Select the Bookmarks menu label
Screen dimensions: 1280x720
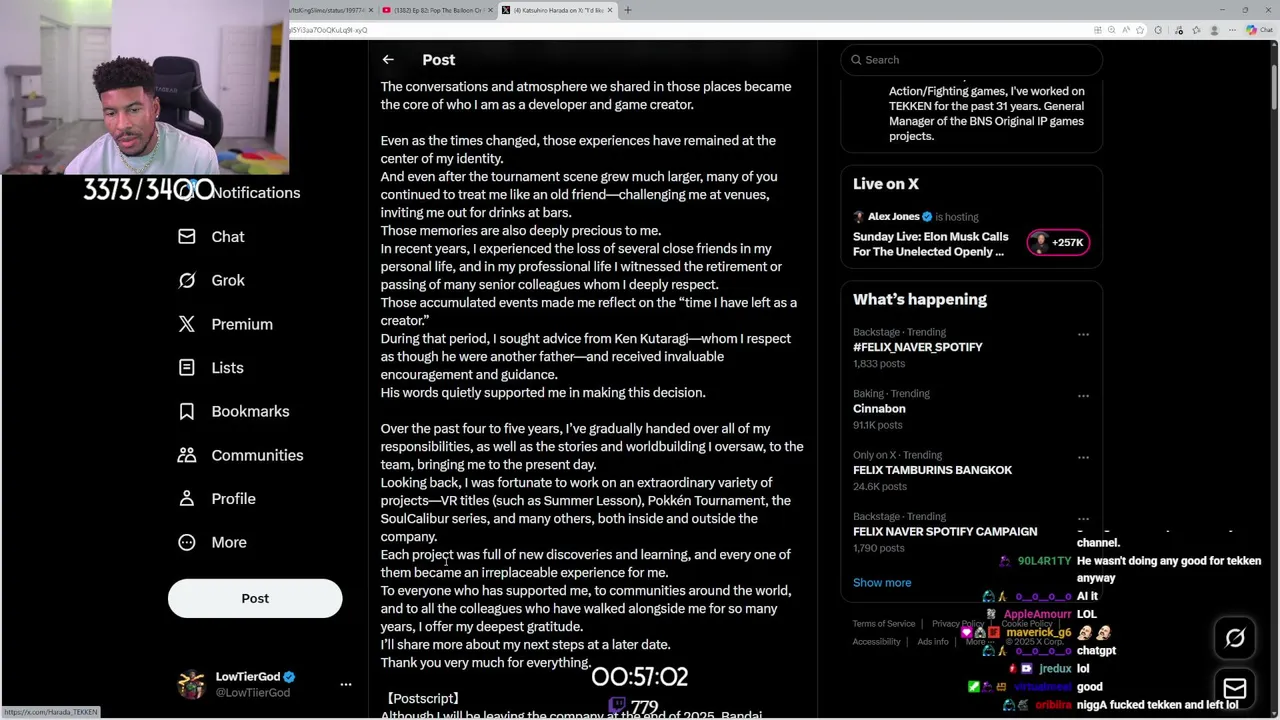coord(250,411)
